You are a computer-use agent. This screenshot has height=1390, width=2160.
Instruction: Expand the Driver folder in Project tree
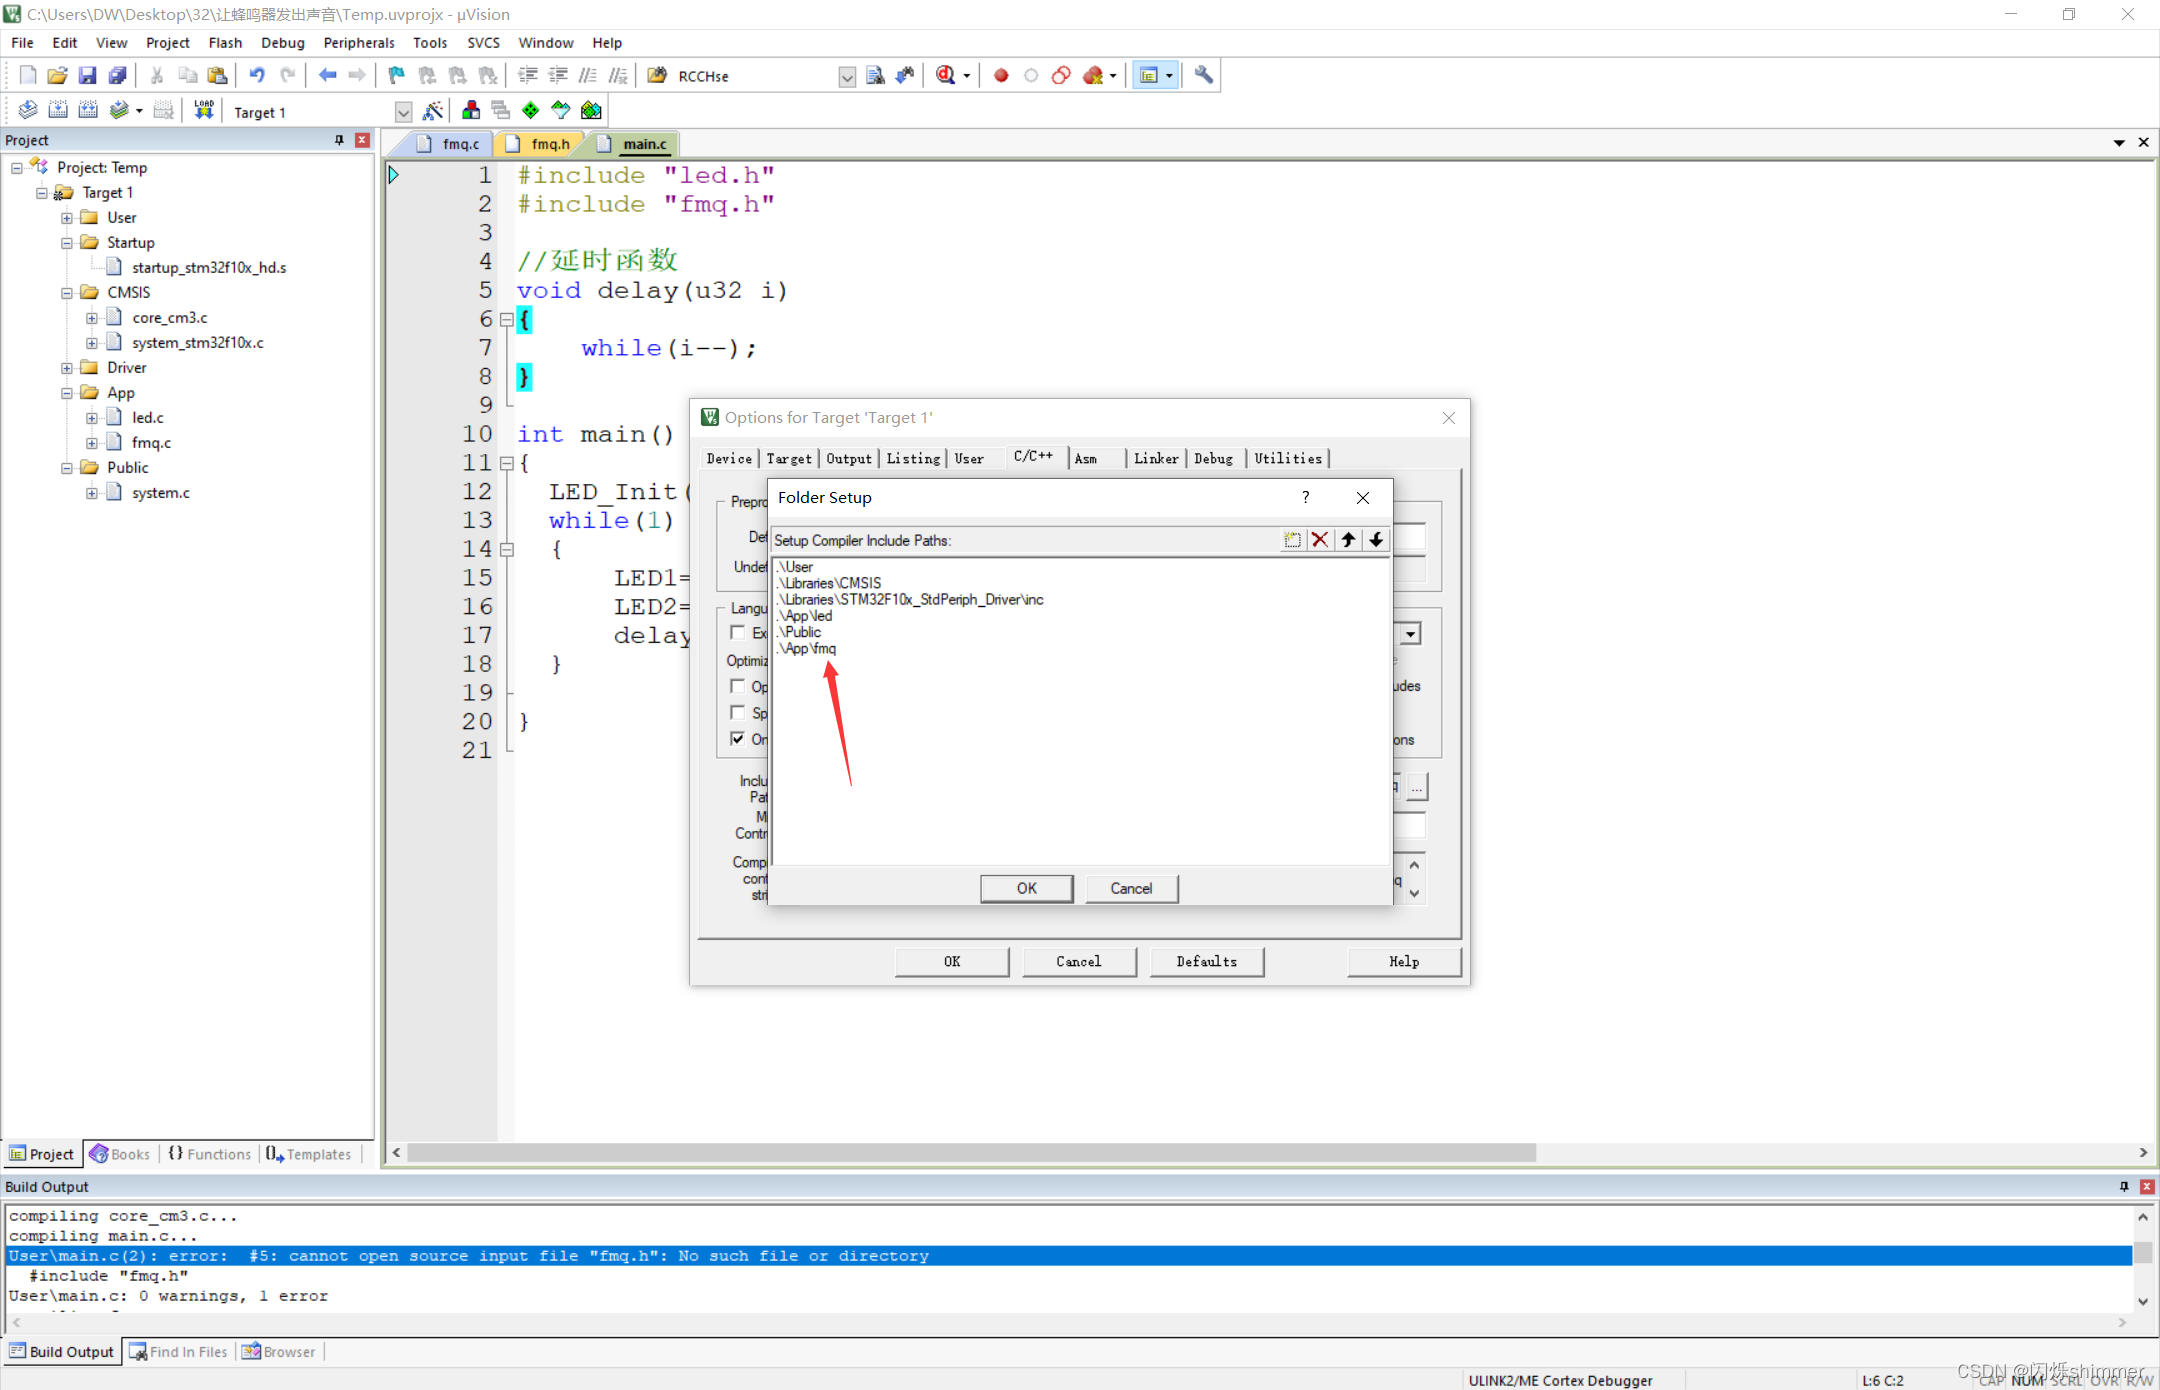[66, 367]
